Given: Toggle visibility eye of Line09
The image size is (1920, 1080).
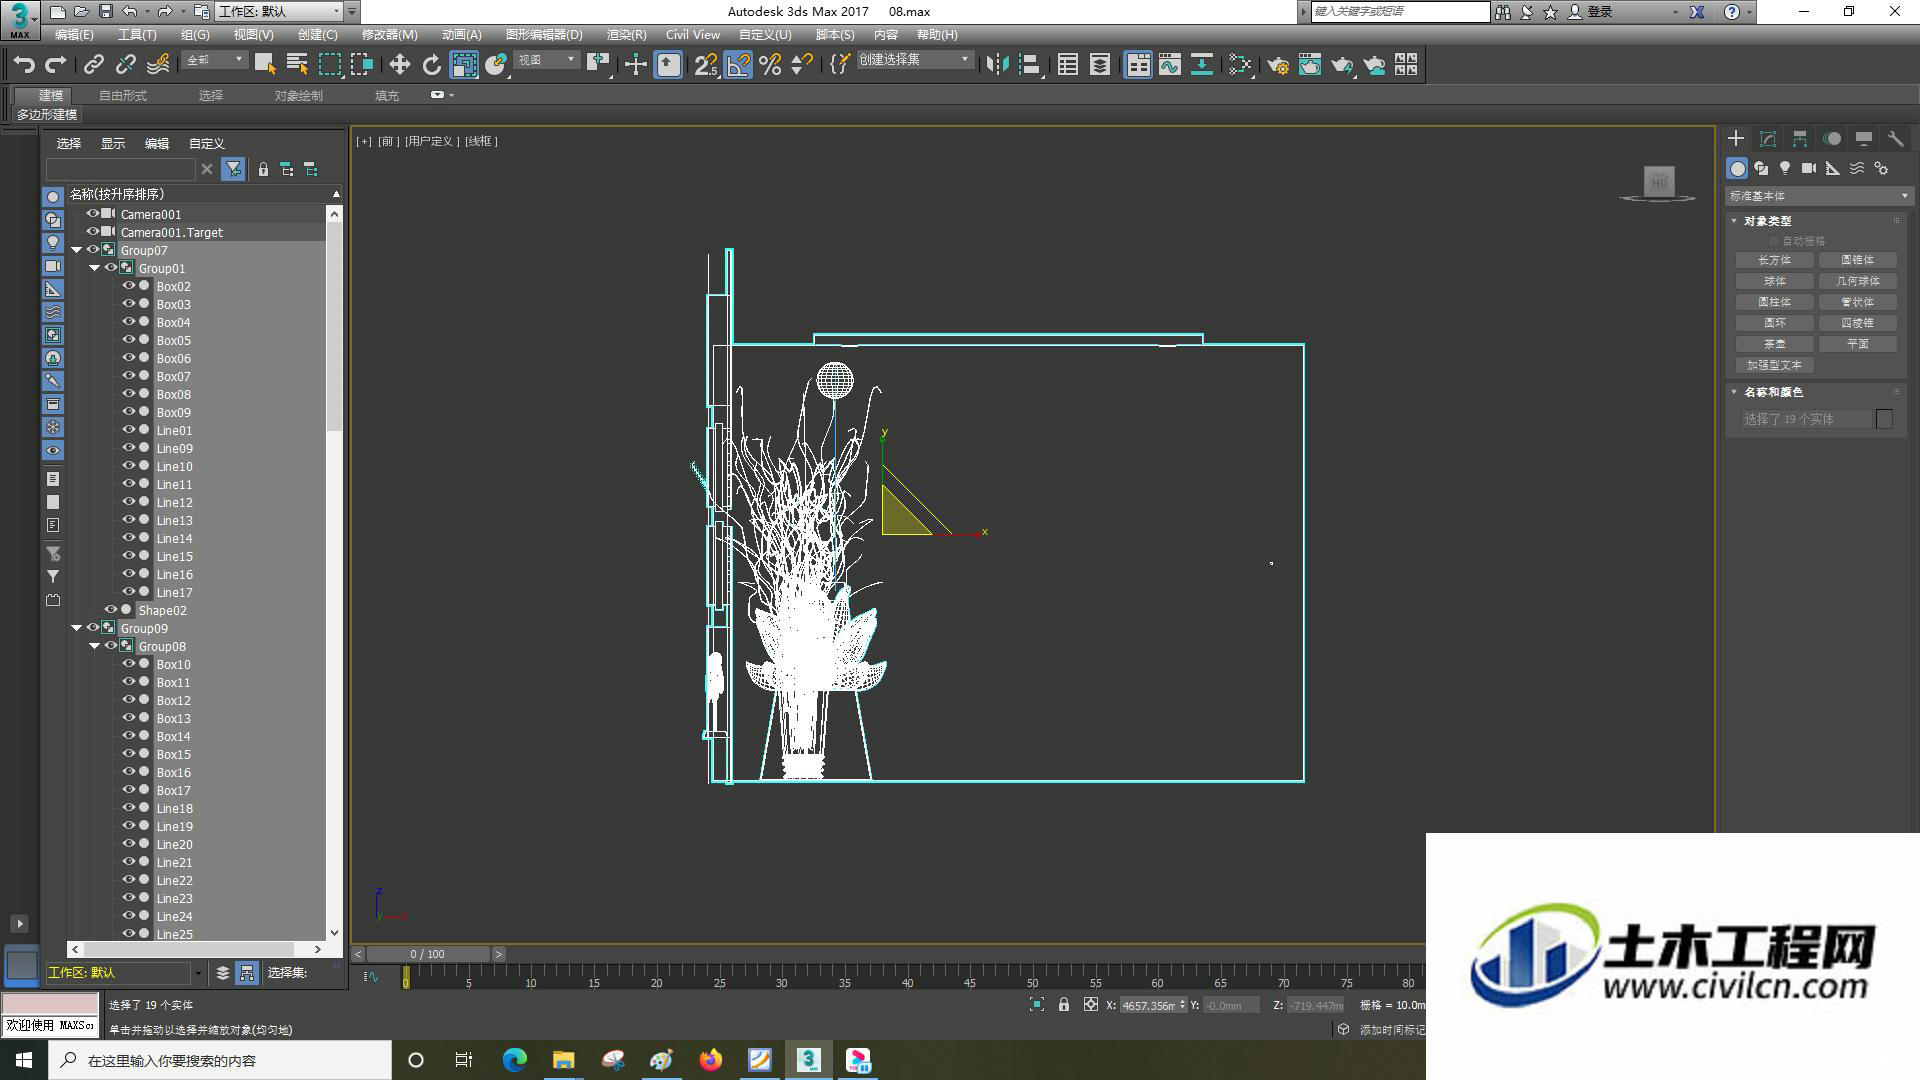Looking at the screenshot, I should click(x=129, y=448).
